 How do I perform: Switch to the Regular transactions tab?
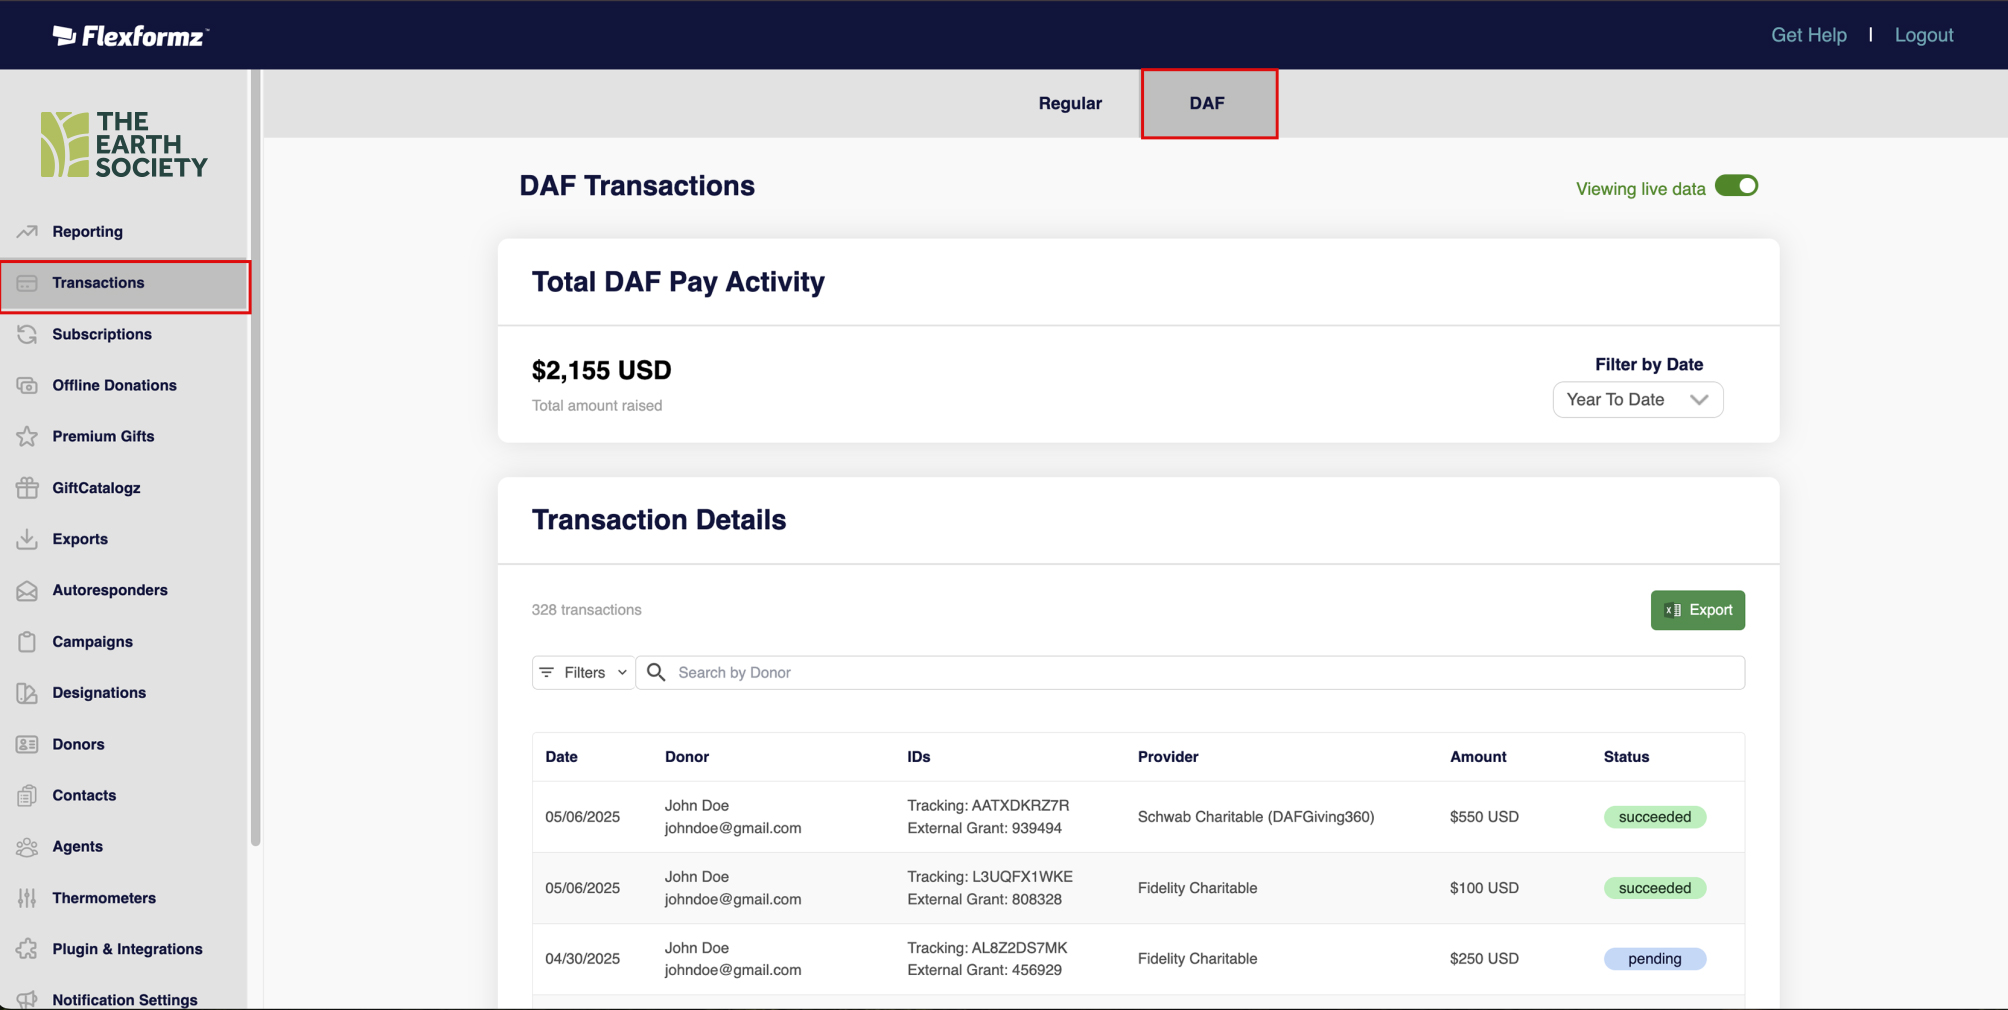click(x=1069, y=104)
